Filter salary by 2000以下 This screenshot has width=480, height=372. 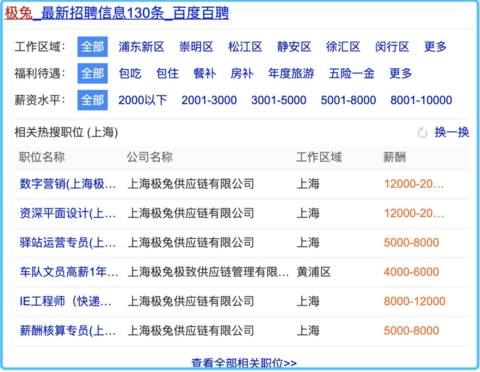[x=143, y=100]
